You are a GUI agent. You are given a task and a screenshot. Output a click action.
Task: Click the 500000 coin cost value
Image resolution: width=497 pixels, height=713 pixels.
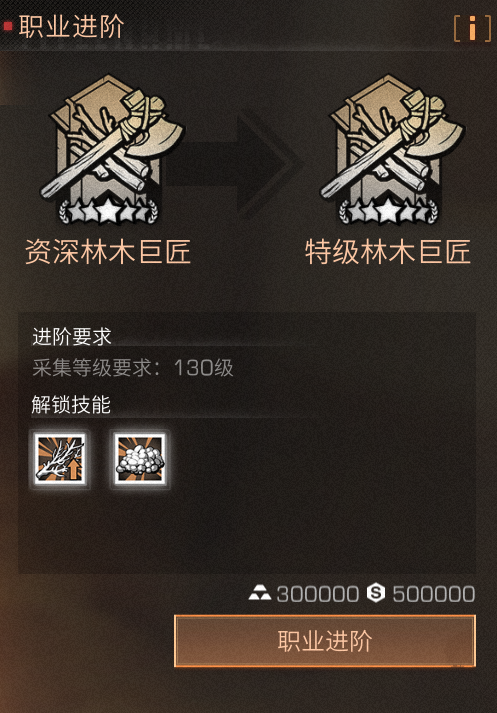[434, 594]
